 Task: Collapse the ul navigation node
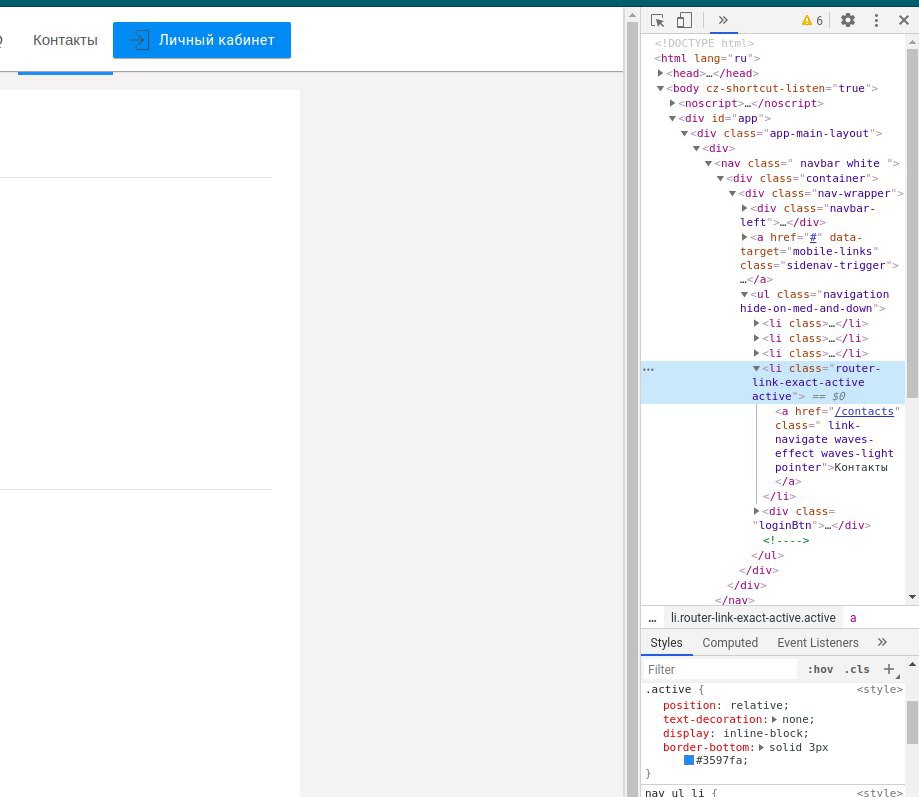744,294
